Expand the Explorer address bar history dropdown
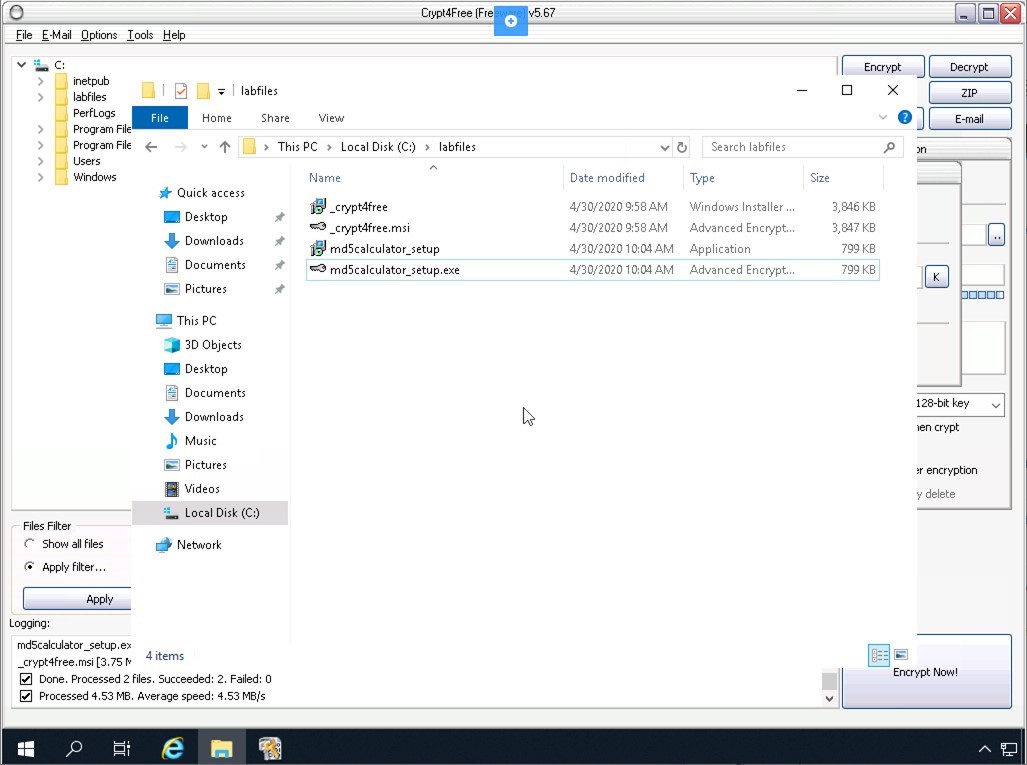 665,147
